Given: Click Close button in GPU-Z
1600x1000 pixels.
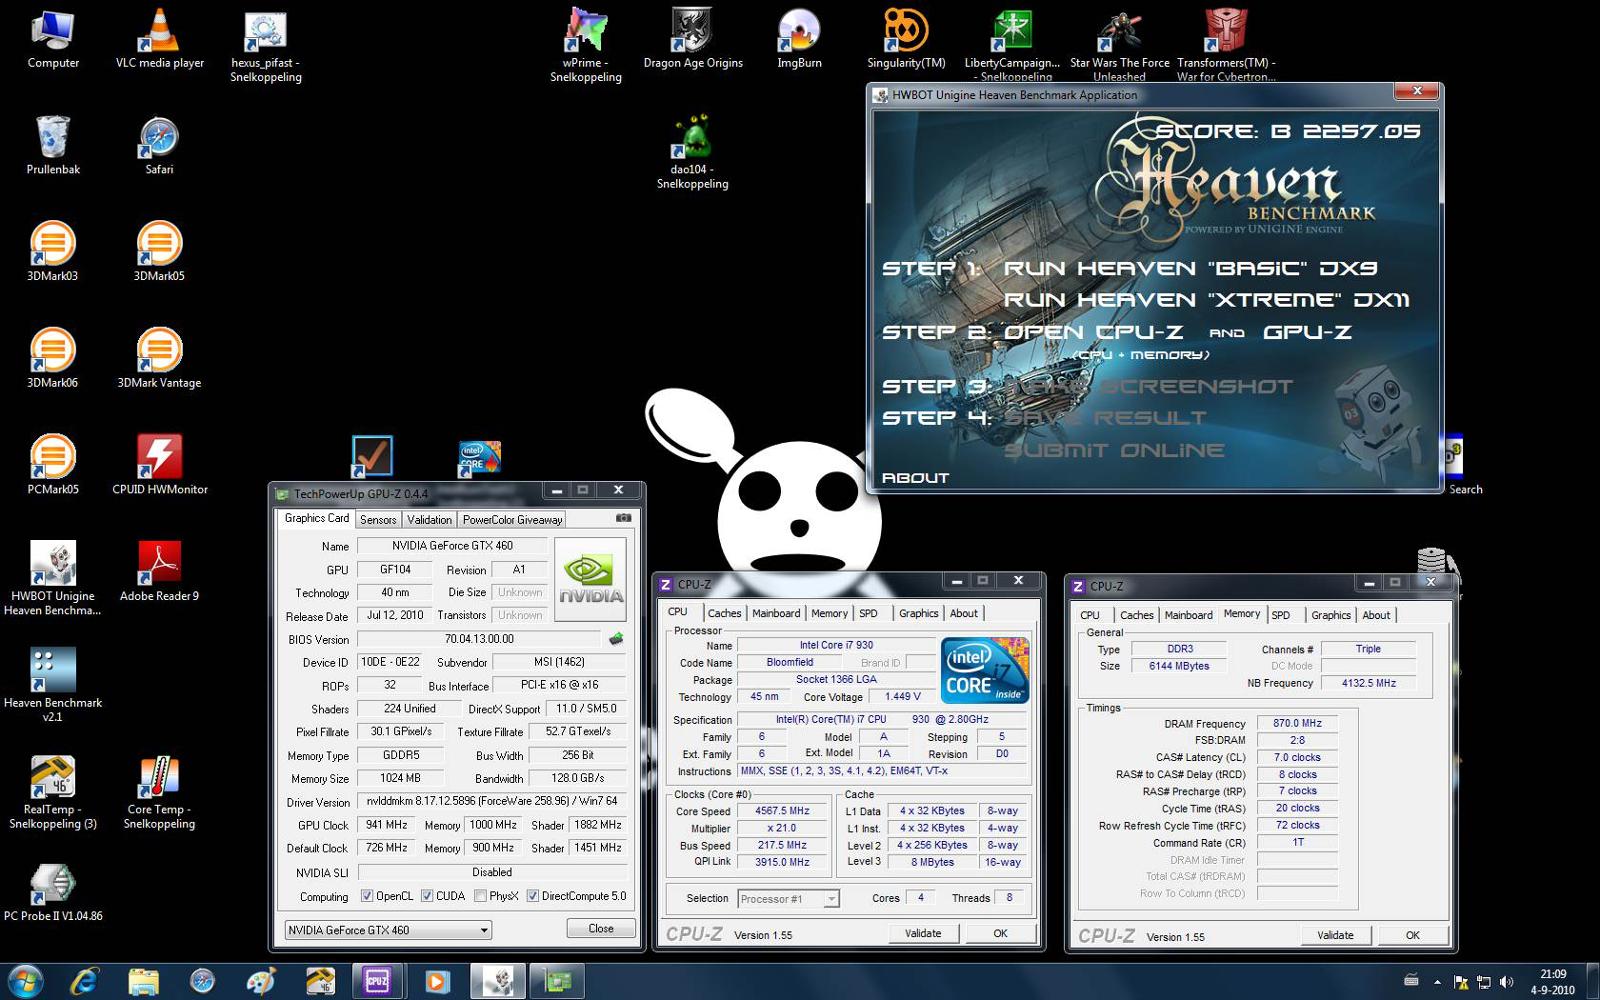Looking at the screenshot, I should pos(601,928).
